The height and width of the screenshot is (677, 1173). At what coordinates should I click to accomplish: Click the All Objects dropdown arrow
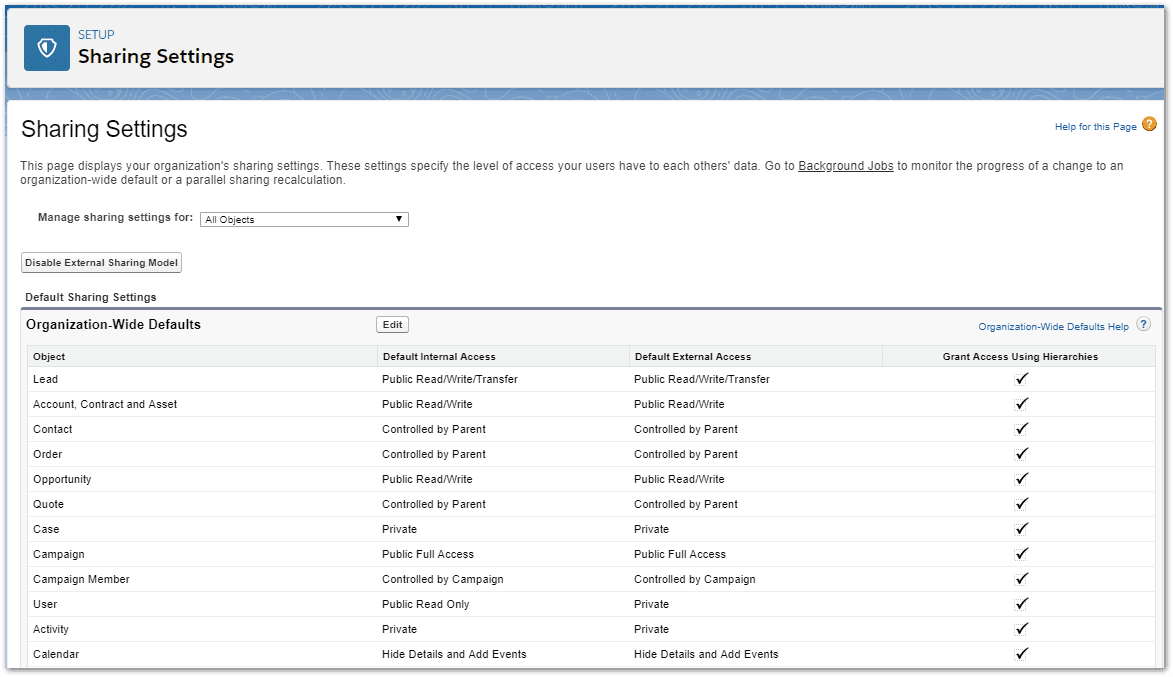point(399,219)
